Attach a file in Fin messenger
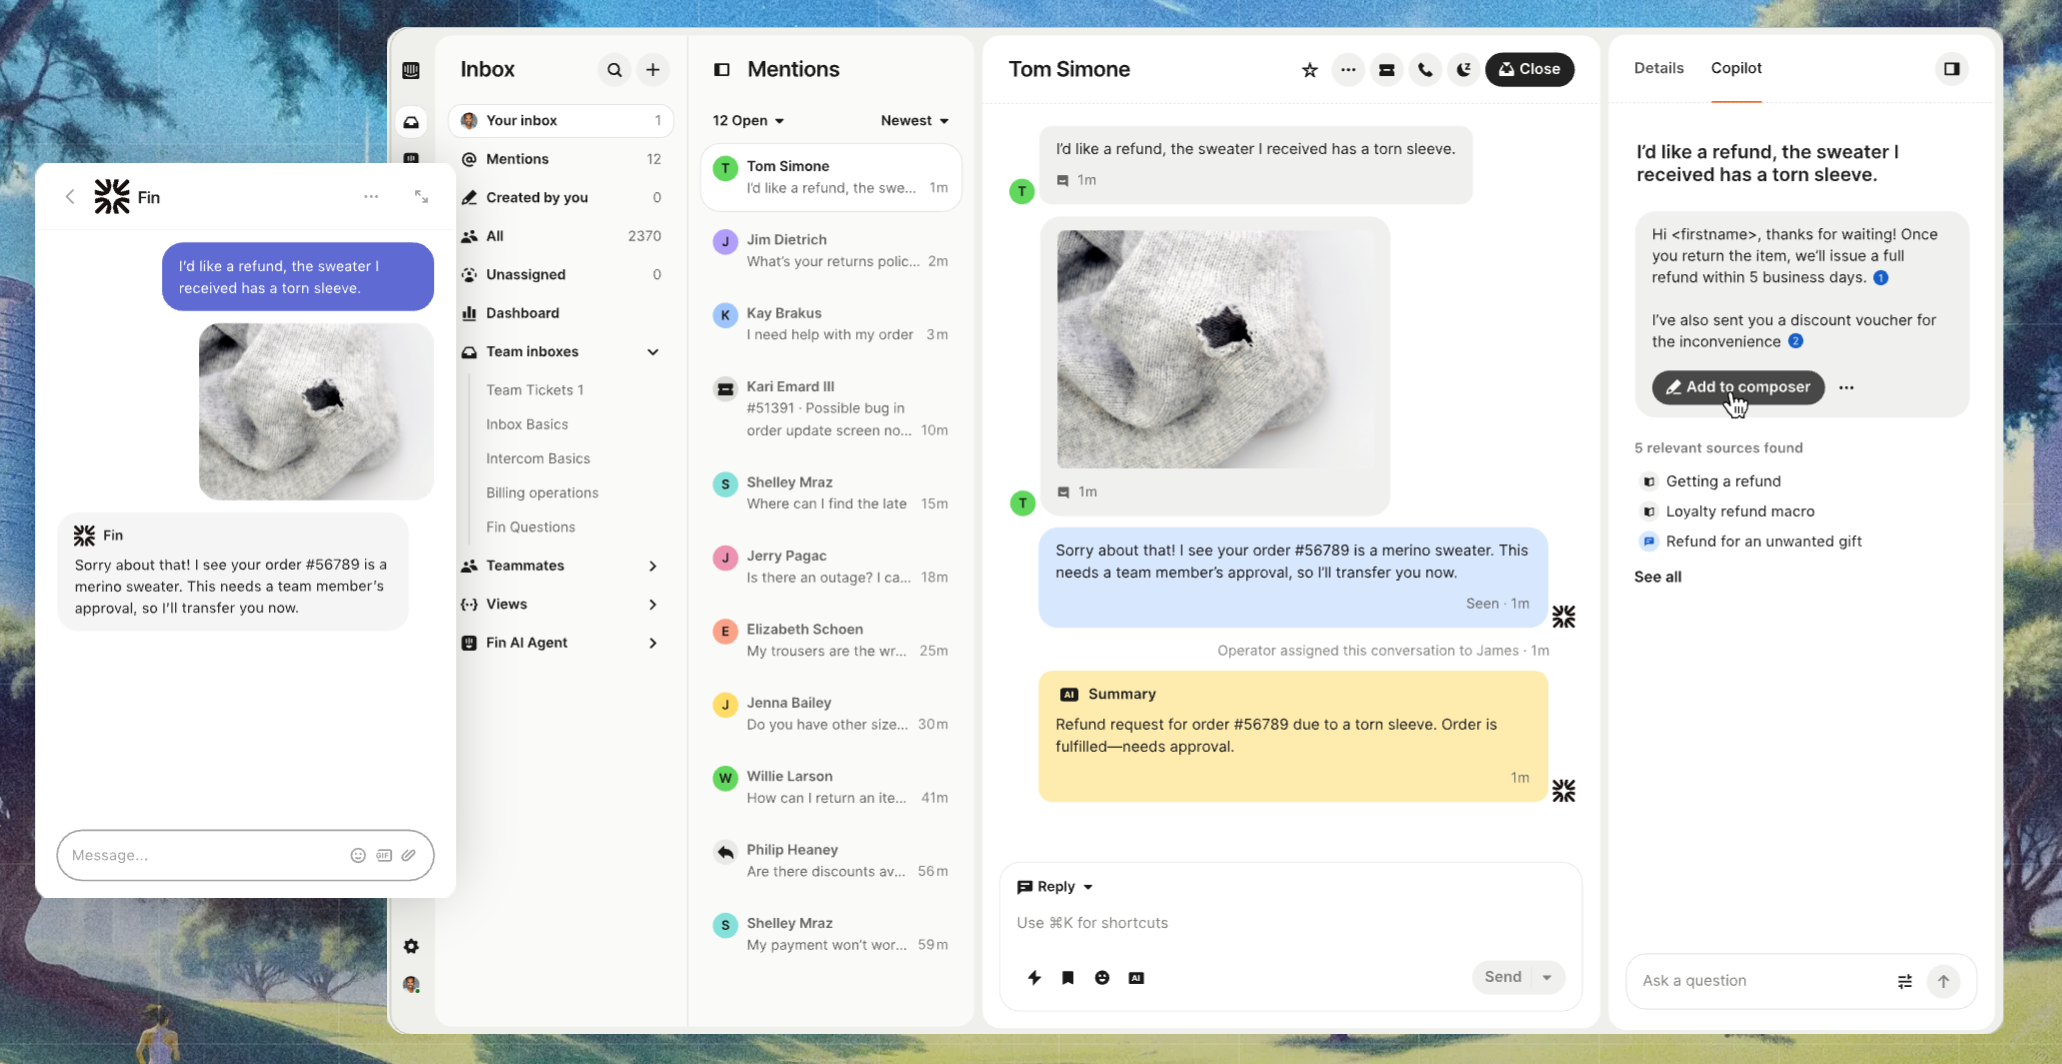The width and height of the screenshot is (2062, 1064). pyautogui.click(x=409, y=855)
